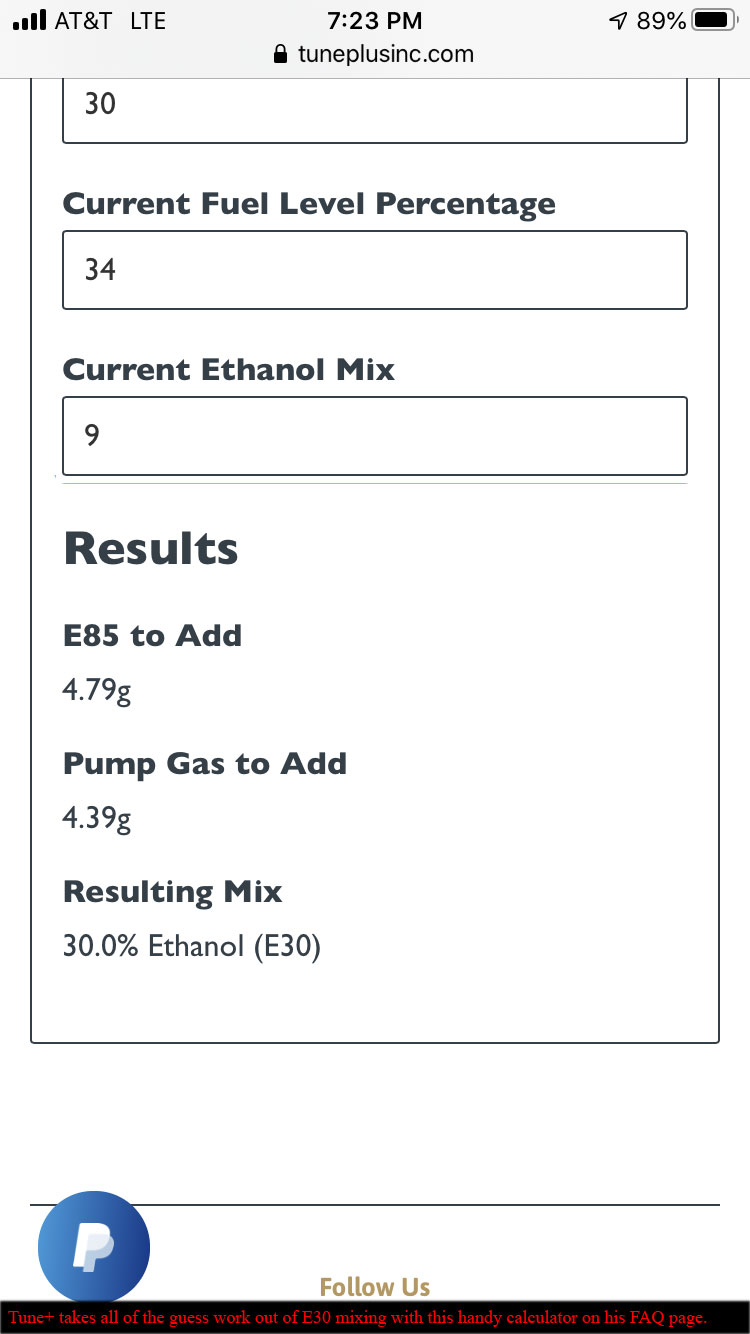750x1334 pixels.
Task: Tap the 7:23 PM clock
Action: pyautogui.click(x=375, y=20)
